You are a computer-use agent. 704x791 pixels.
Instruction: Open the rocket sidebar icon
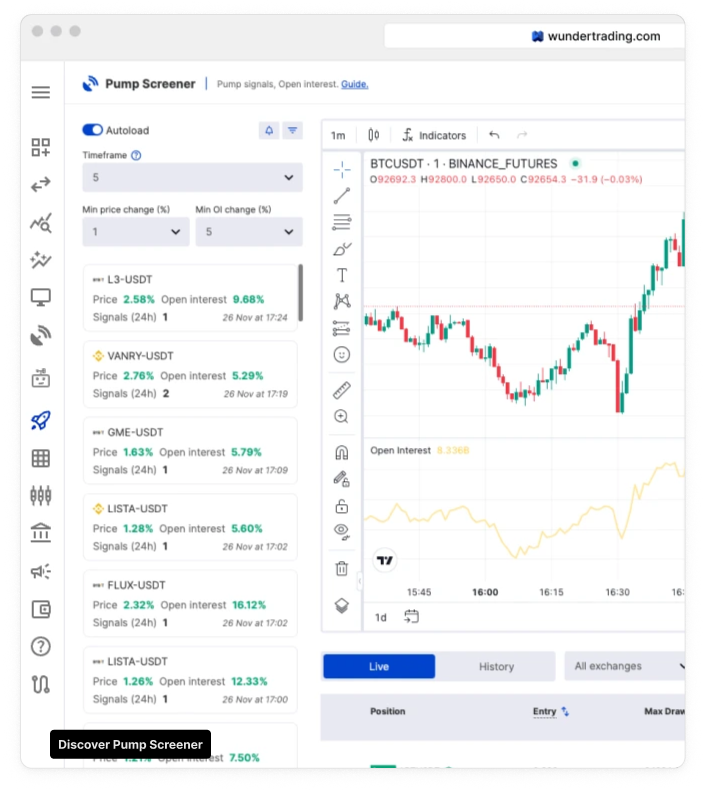click(x=41, y=420)
